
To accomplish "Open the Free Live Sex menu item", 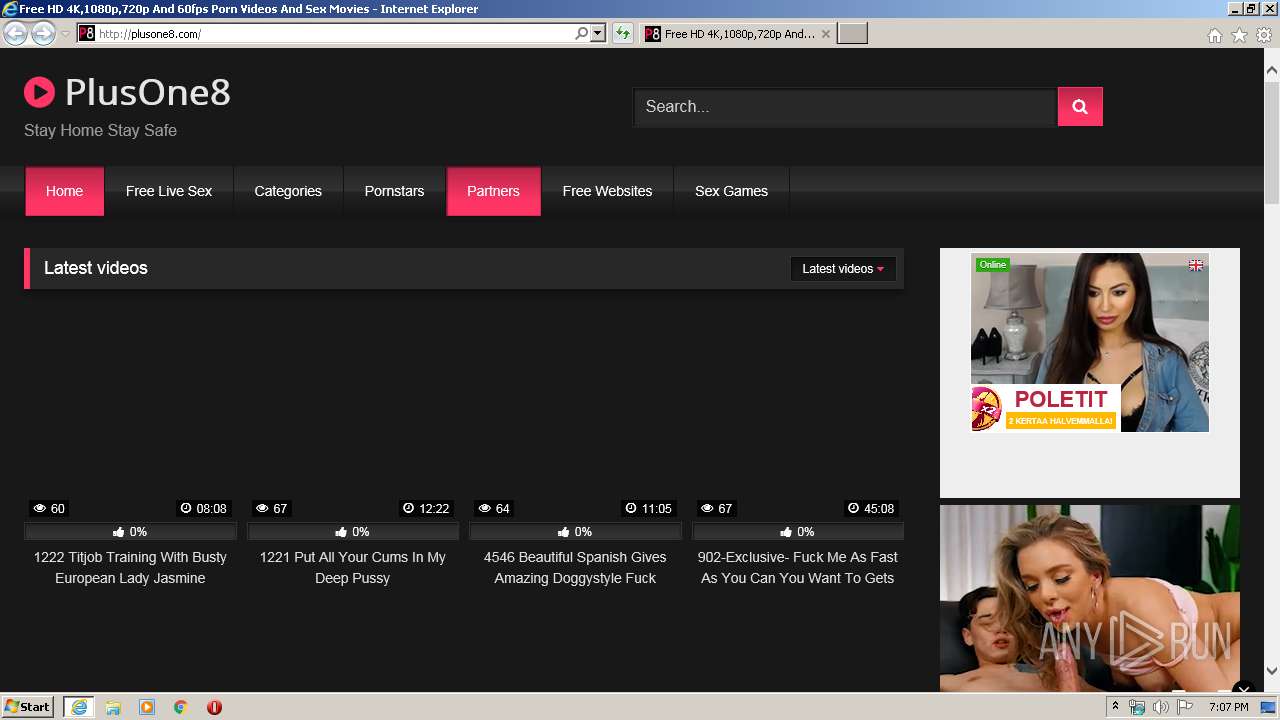I will [169, 191].
